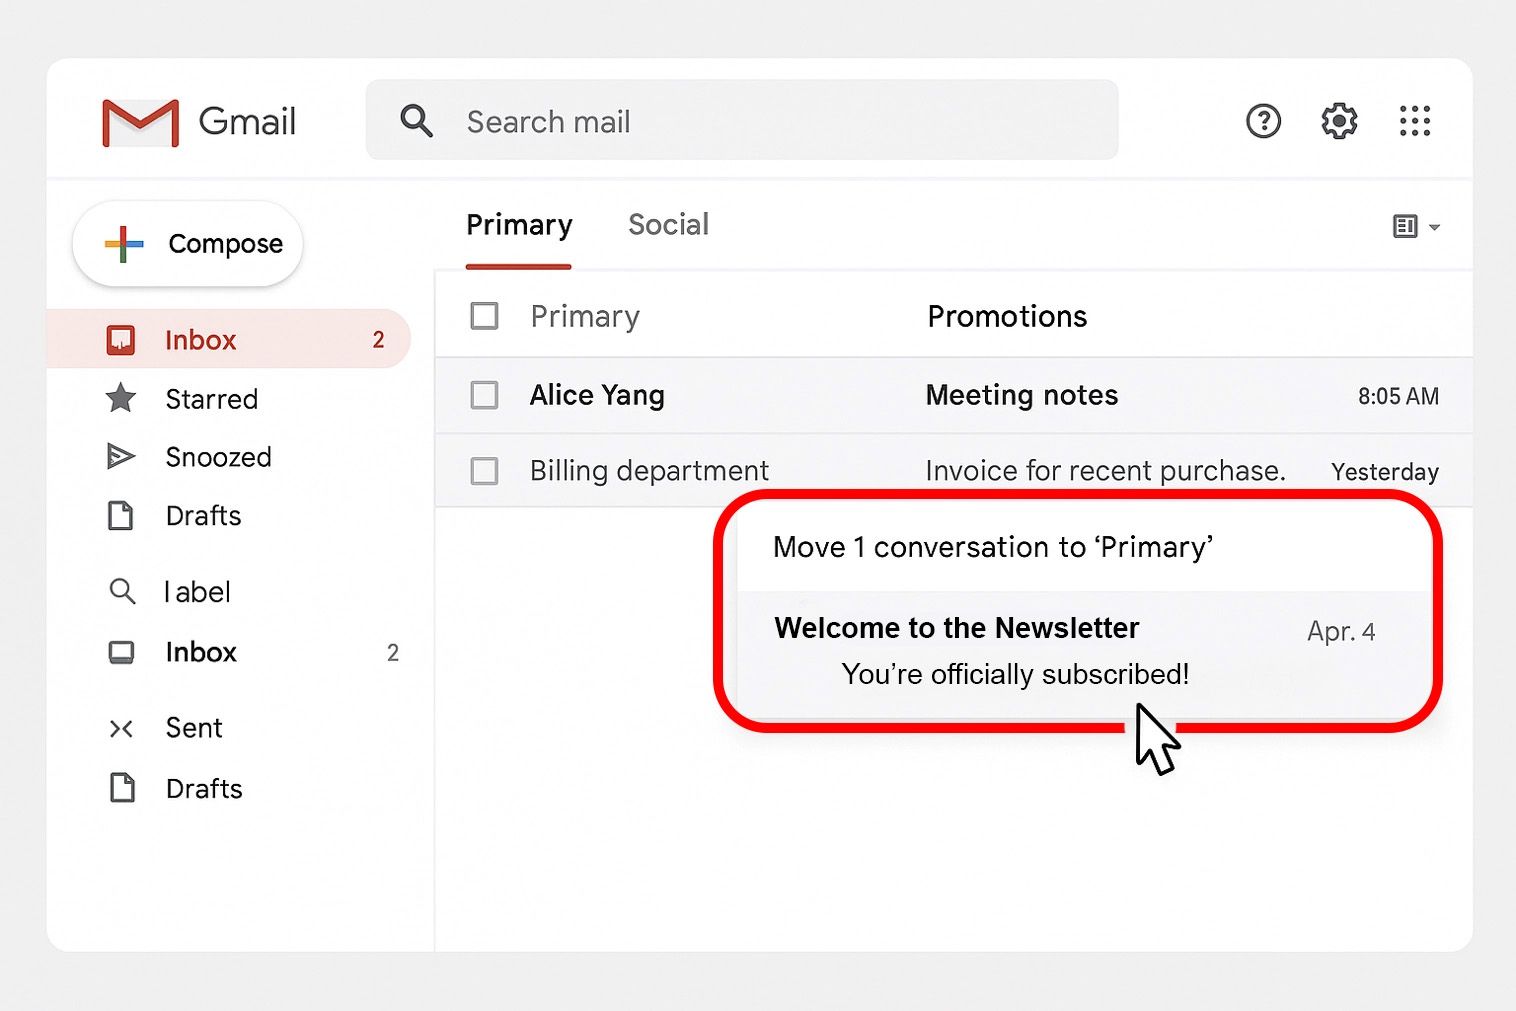This screenshot has width=1516, height=1011.
Task: Choose Move 1 conversation to Primary
Action: pos(993,547)
